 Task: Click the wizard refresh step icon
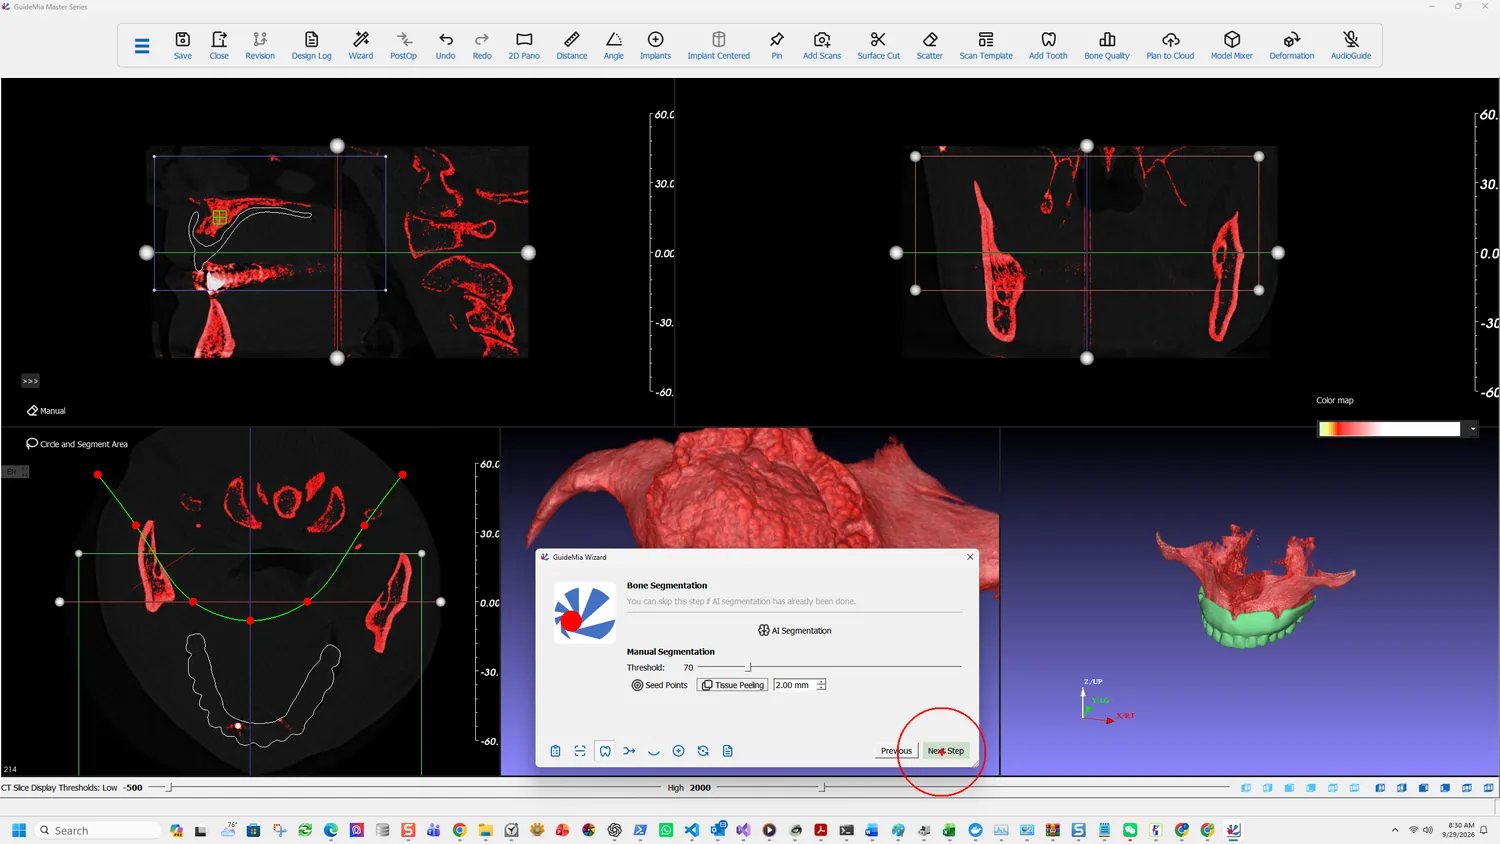(703, 751)
